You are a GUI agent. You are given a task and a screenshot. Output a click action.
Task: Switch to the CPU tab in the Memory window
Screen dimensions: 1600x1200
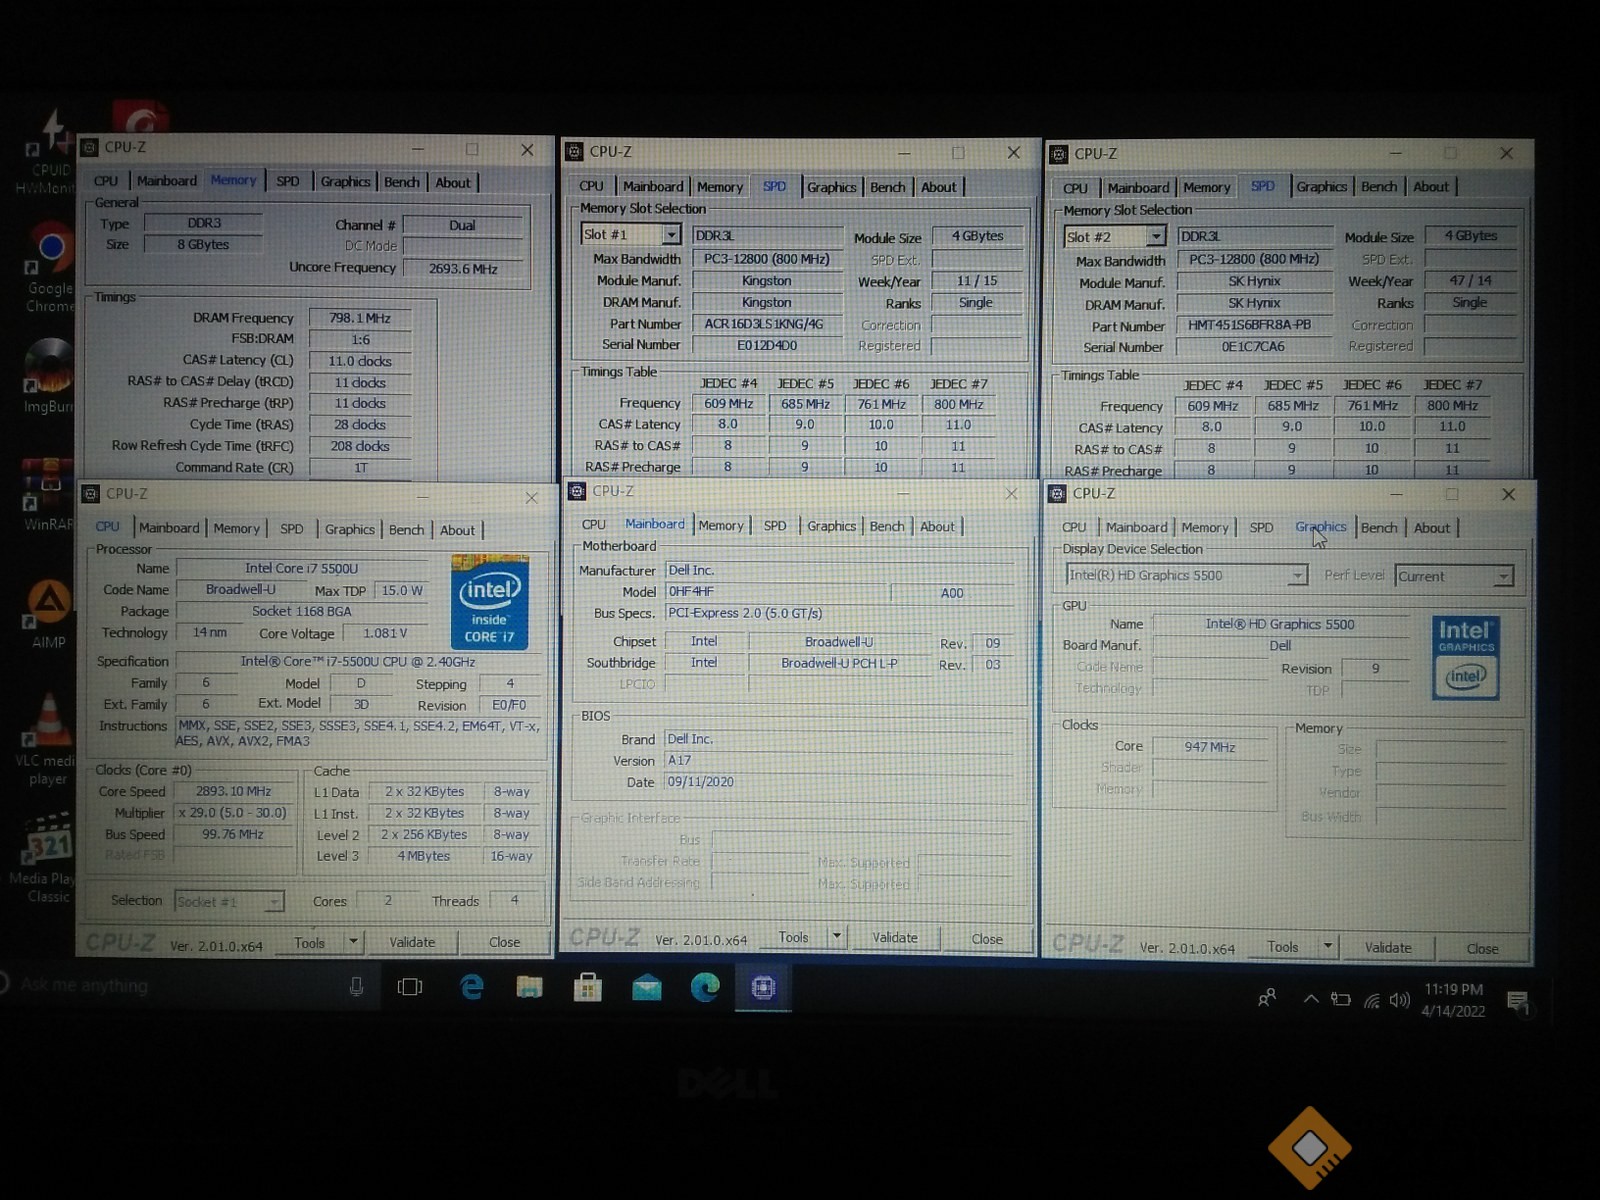click(106, 181)
